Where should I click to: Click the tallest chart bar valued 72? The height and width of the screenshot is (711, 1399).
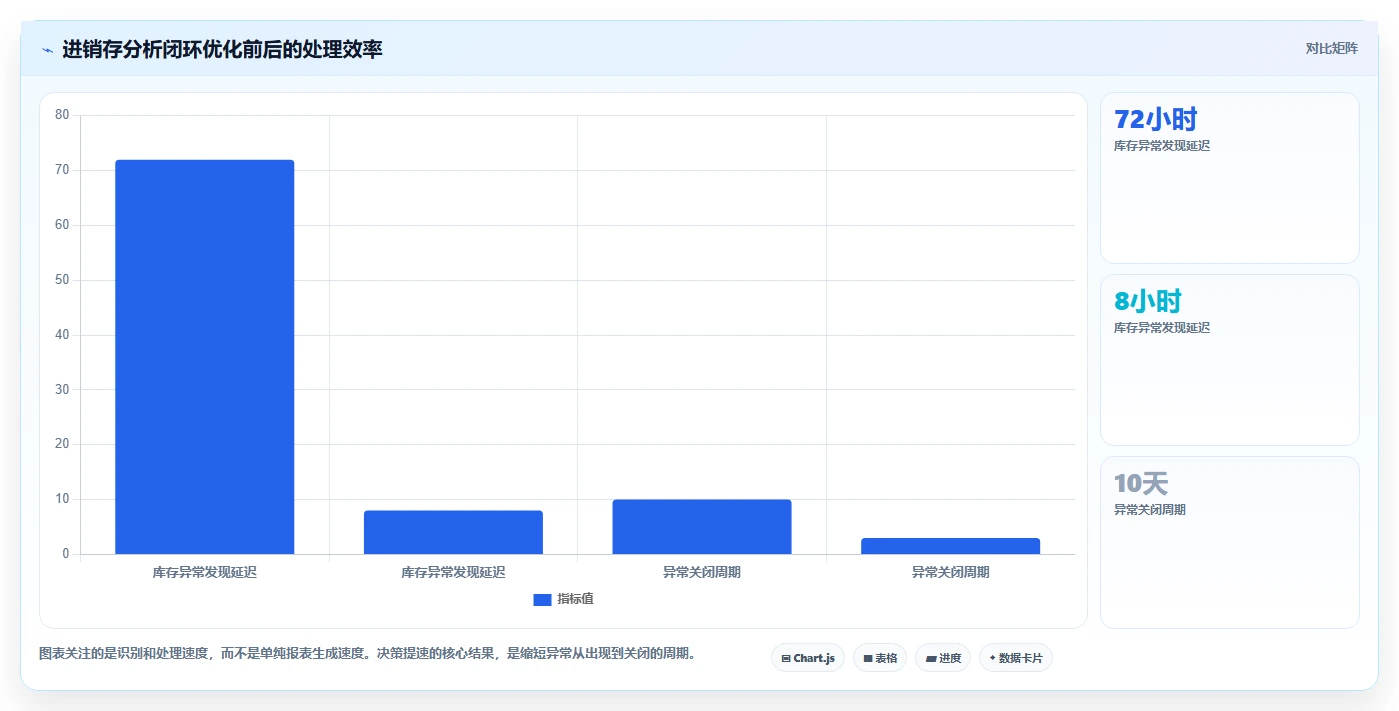[x=205, y=357]
